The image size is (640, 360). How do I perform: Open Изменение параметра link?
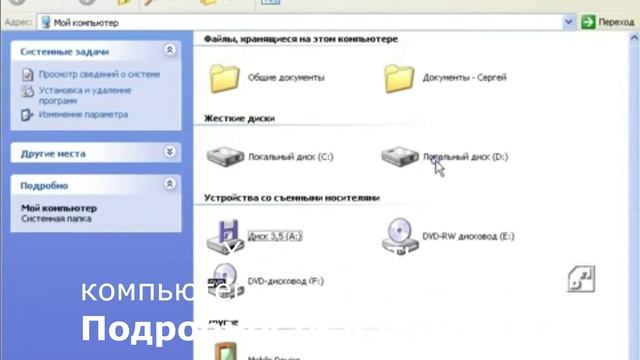pyautogui.click(x=83, y=115)
